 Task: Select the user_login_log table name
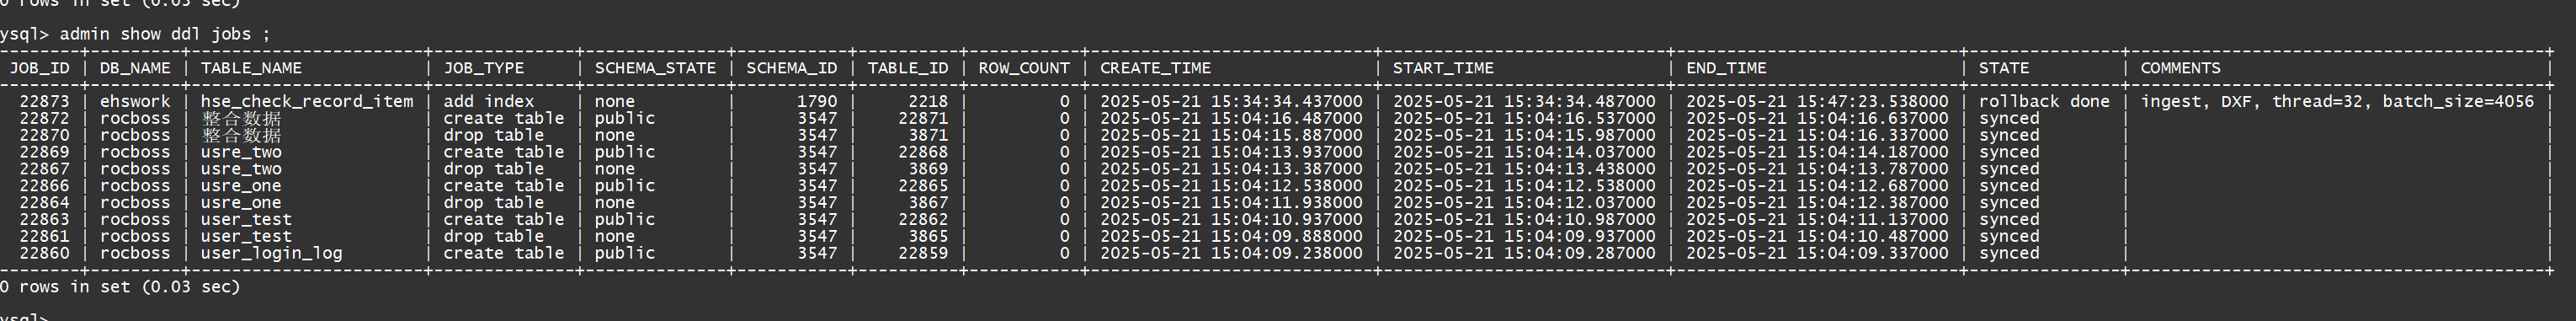[271, 253]
